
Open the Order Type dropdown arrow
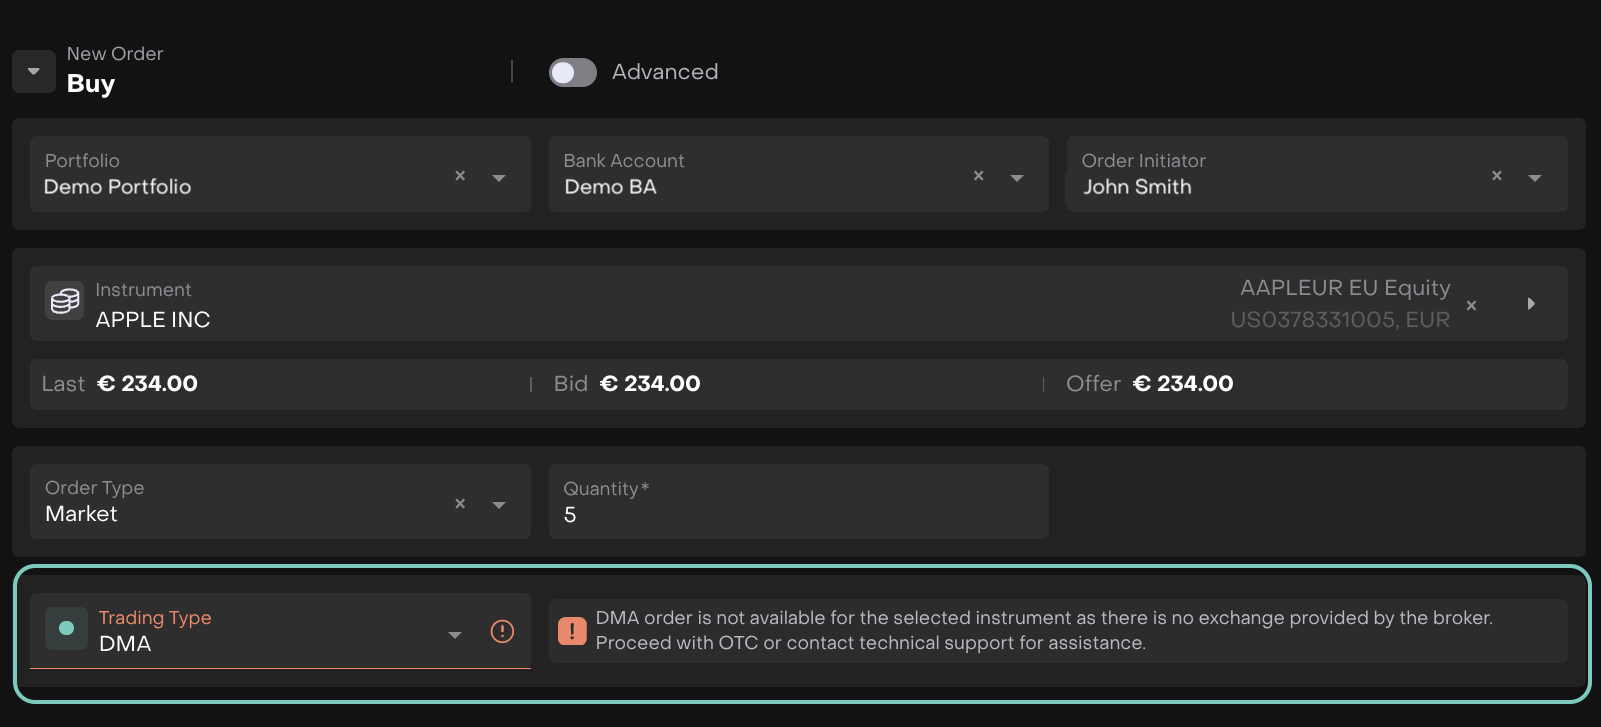point(499,505)
